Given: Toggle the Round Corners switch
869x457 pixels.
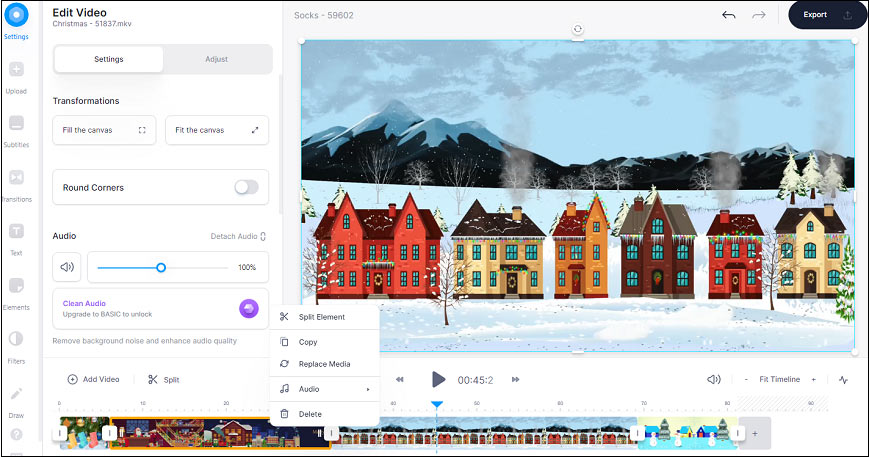Looking at the screenshot, I should click(245, 187).
